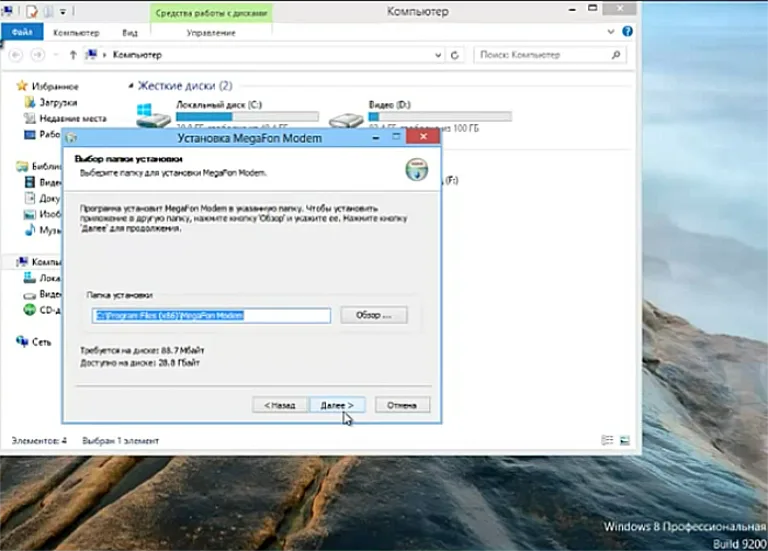Screen dimensions: 768x551
Task: Open recent locations dropdown arrow
Action: coord(56,55)
